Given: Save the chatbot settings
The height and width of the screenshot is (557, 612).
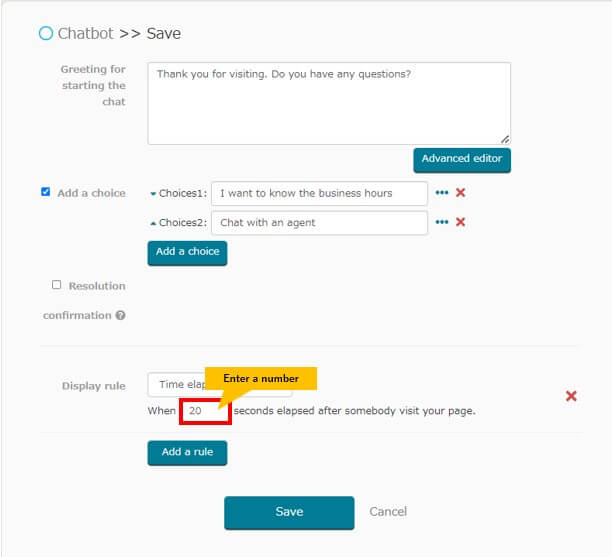Looking at the screenshot, I should 289,513.
